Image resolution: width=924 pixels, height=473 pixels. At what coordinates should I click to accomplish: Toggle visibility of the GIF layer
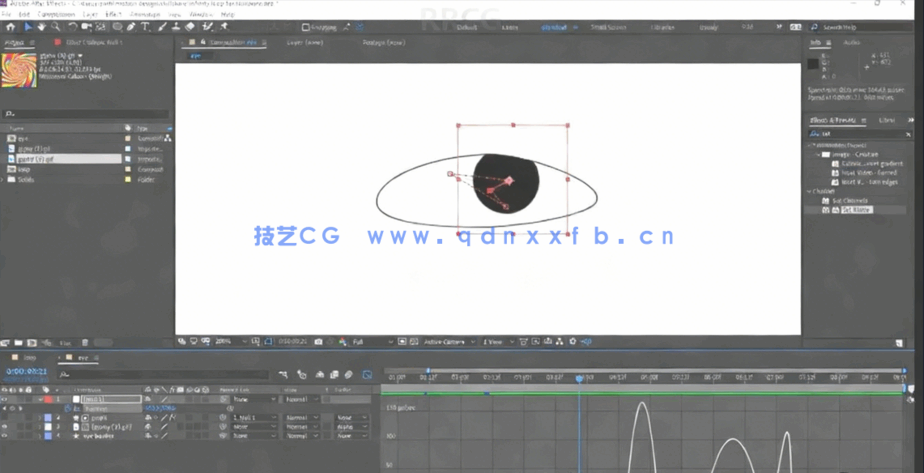tap(5, 426)
